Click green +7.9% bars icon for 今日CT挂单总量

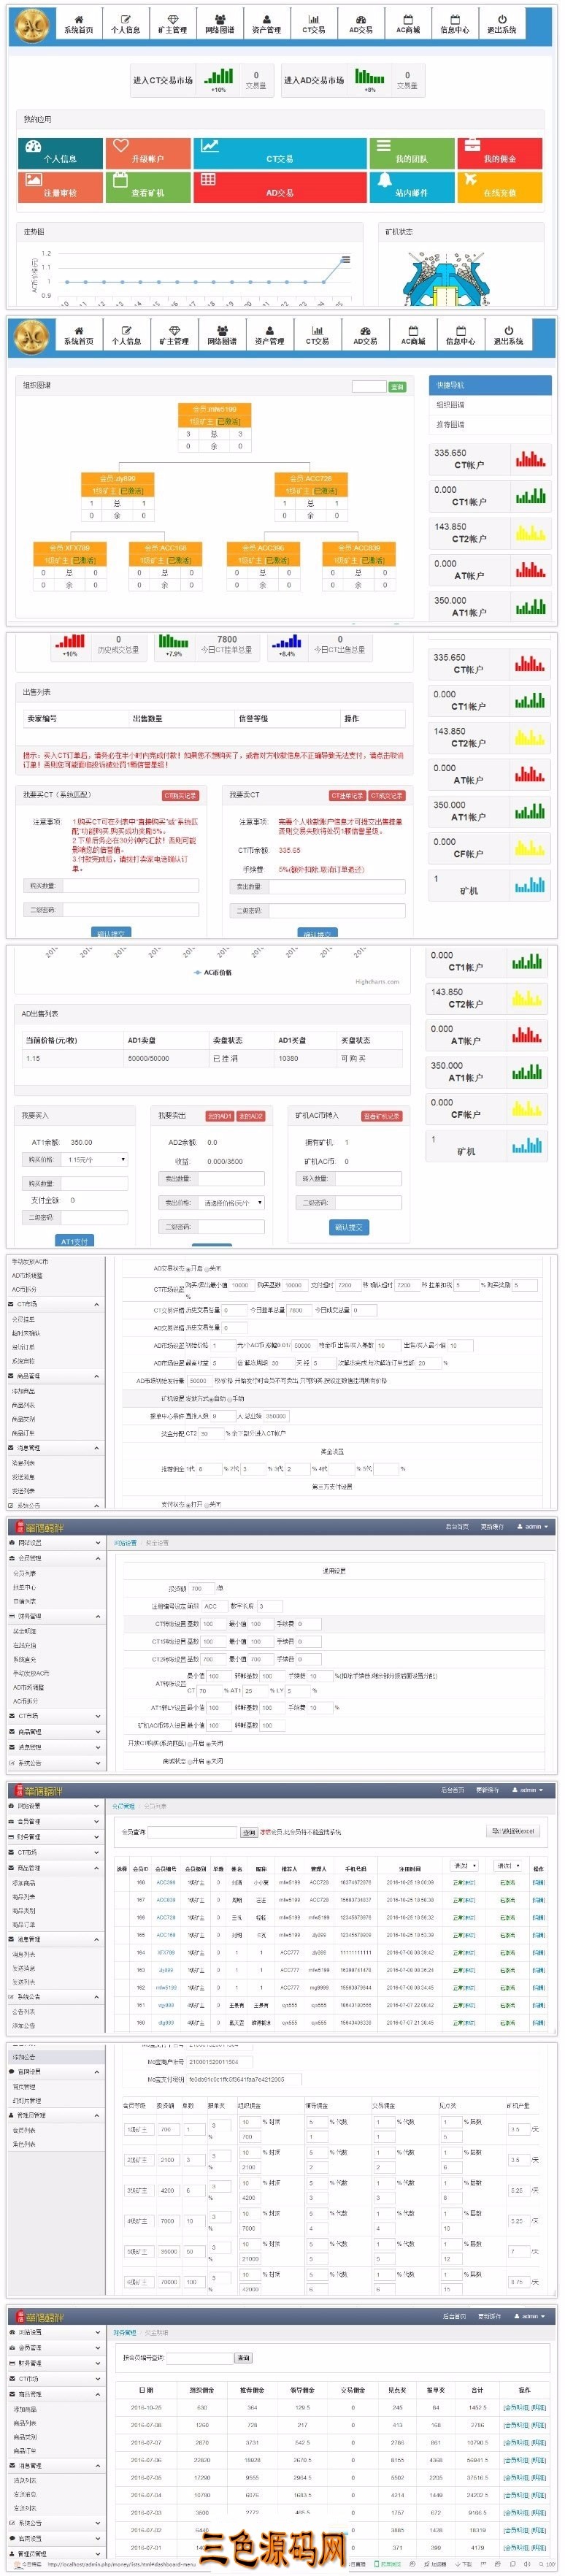pos(173,642)
